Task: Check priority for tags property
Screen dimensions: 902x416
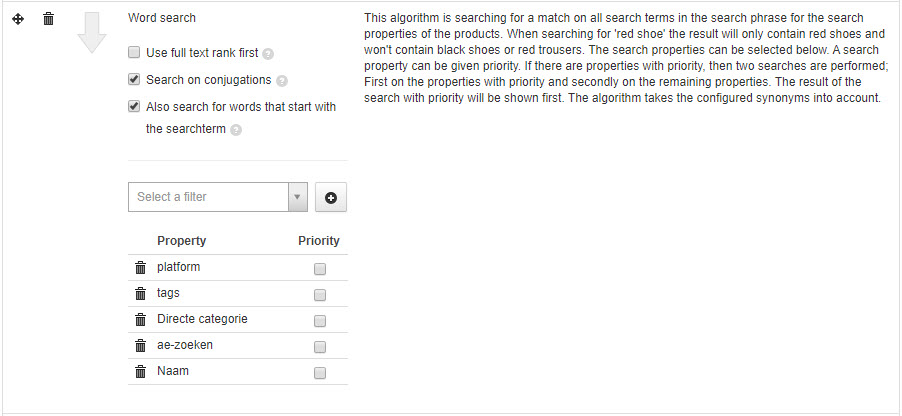Action: (x=320, y=295)
